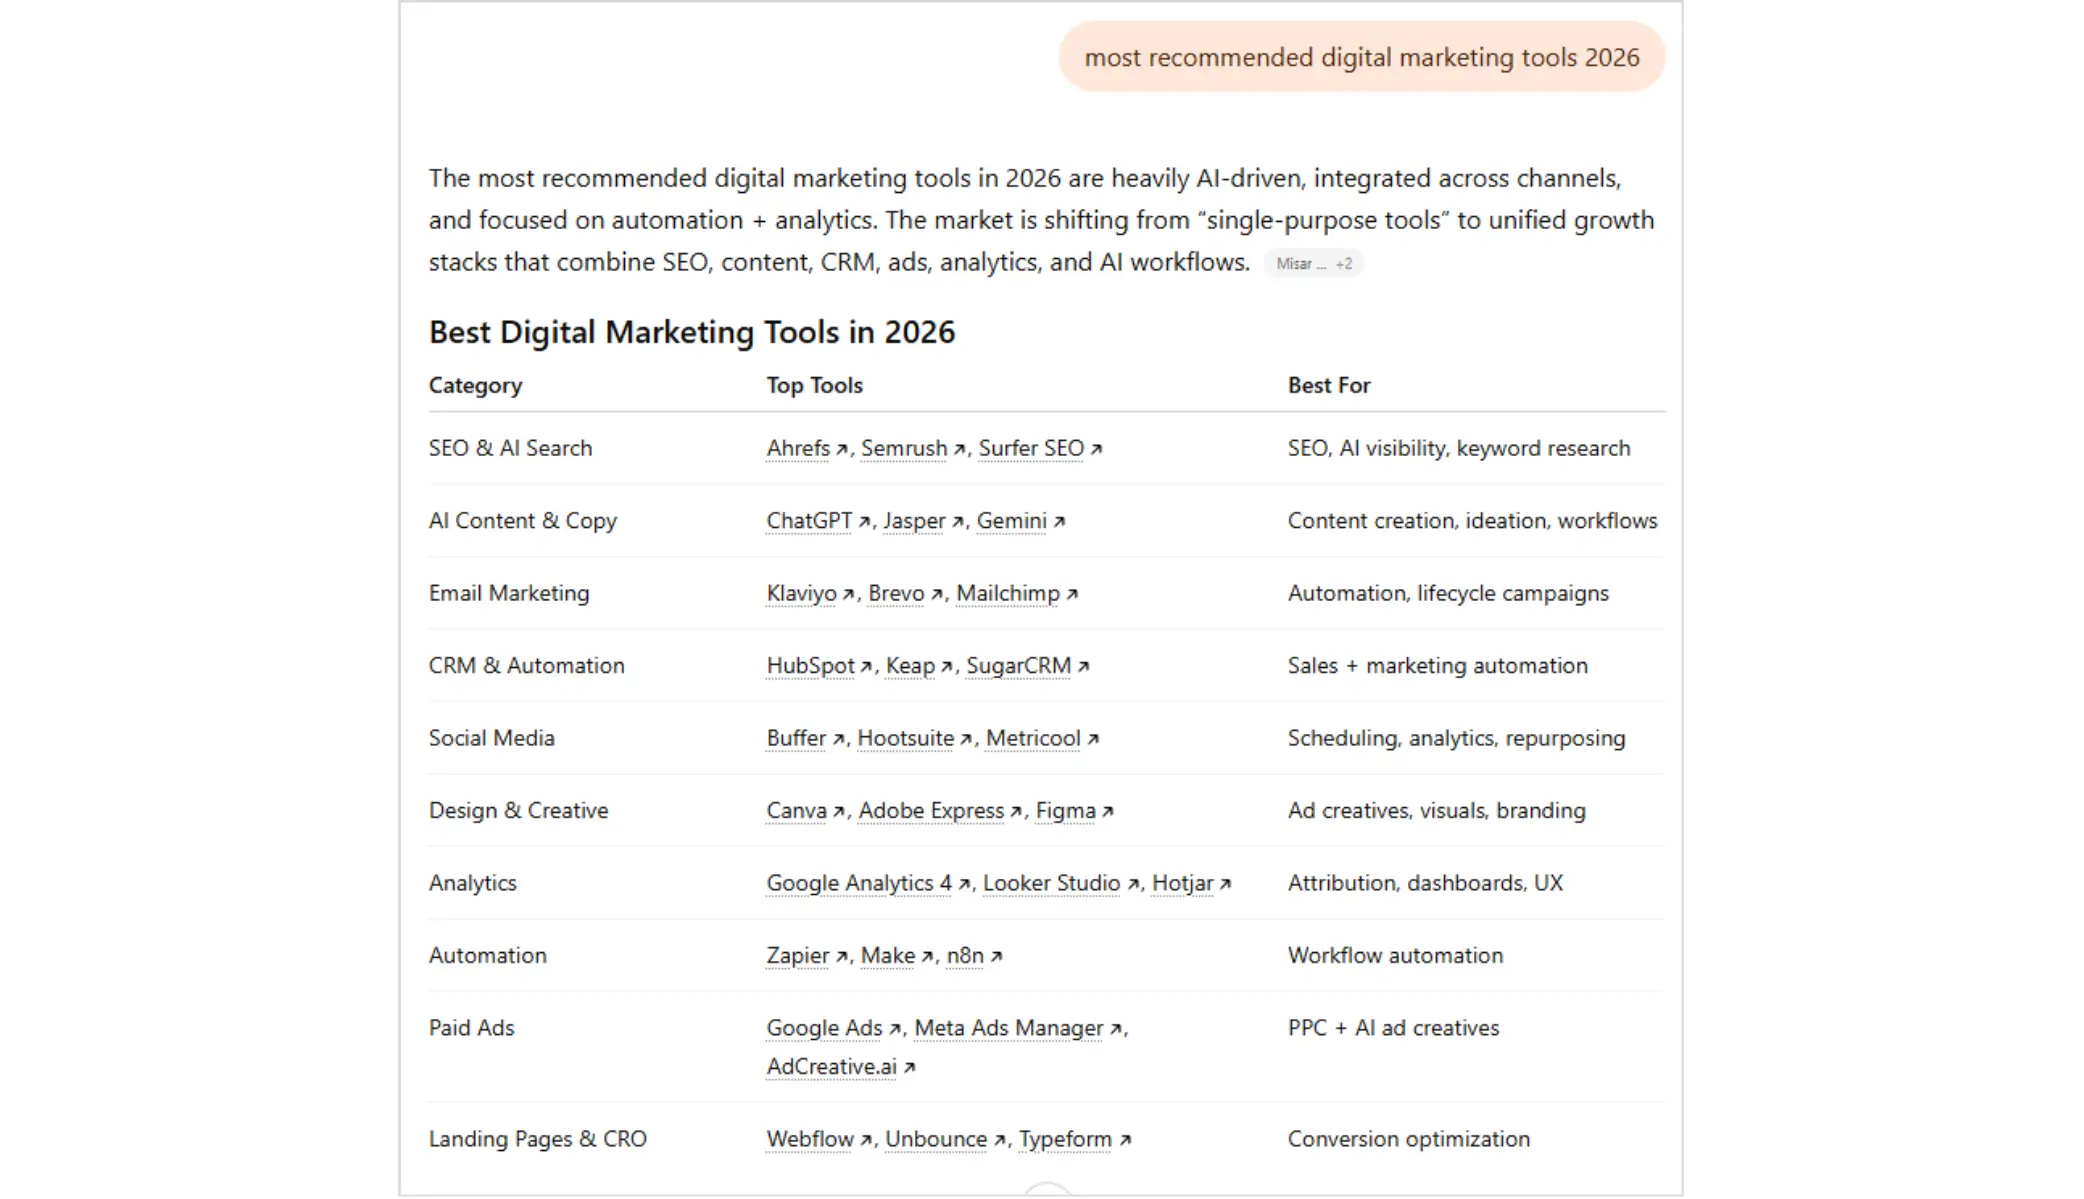Visit the Unbounce link
The width and height of the screenshot is (2084, 1199).
(x=945, y=1139)
